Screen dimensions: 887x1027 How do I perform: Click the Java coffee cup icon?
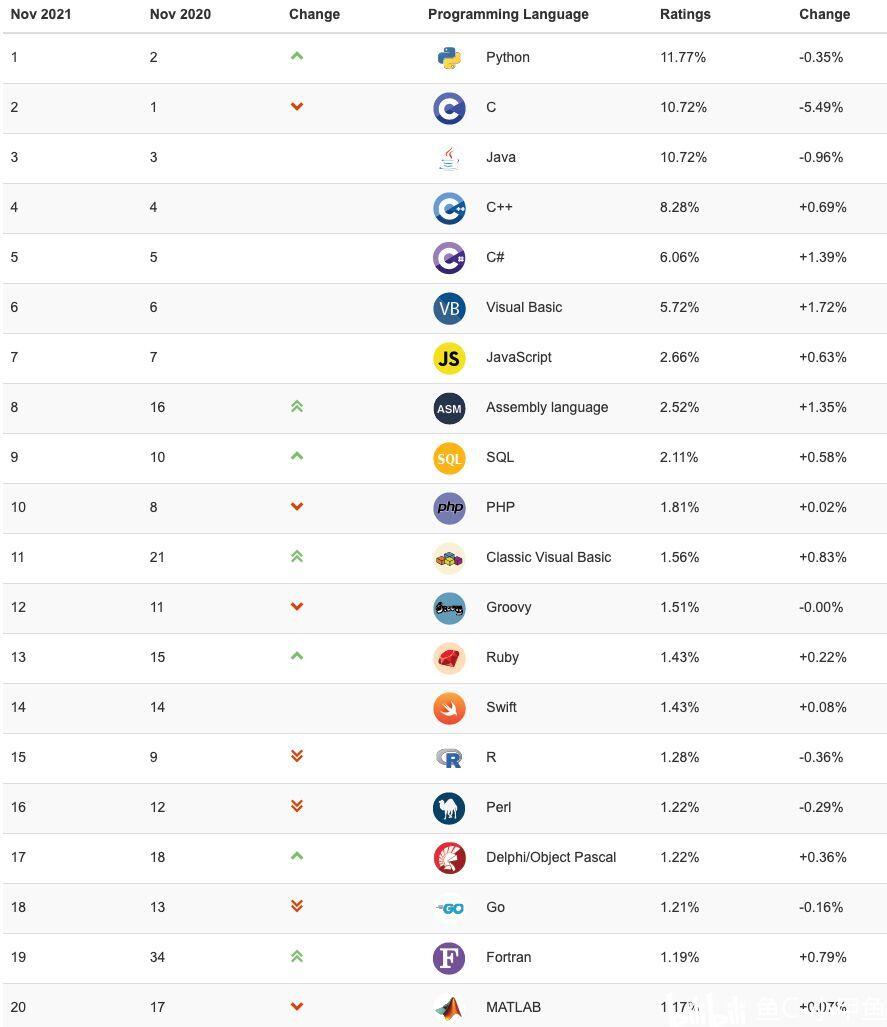(449, 158)
